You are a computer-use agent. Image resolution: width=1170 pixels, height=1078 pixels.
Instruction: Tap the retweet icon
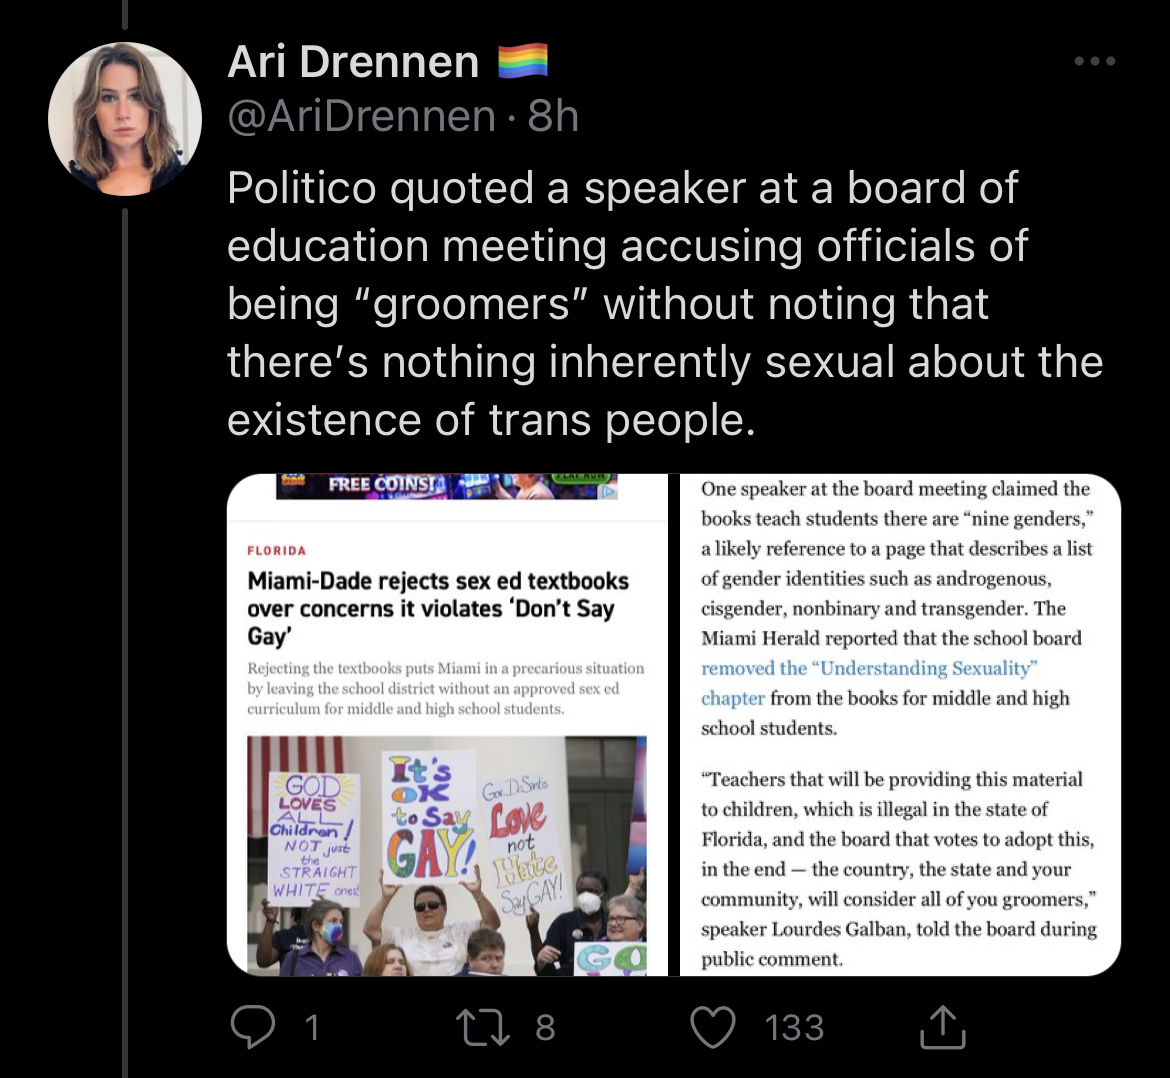482,1027
